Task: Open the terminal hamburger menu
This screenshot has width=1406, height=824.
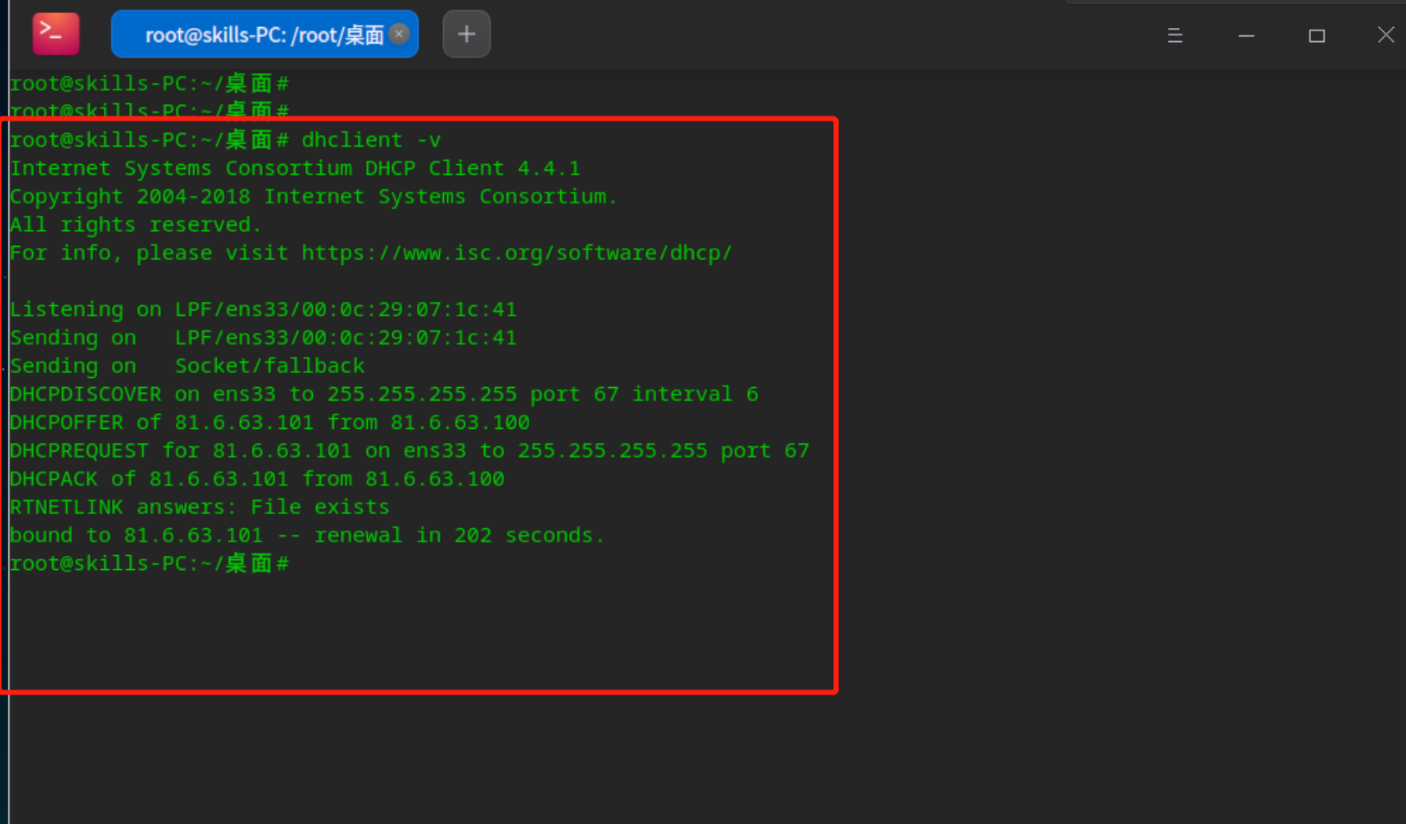Action: [x=1175, y=35]
